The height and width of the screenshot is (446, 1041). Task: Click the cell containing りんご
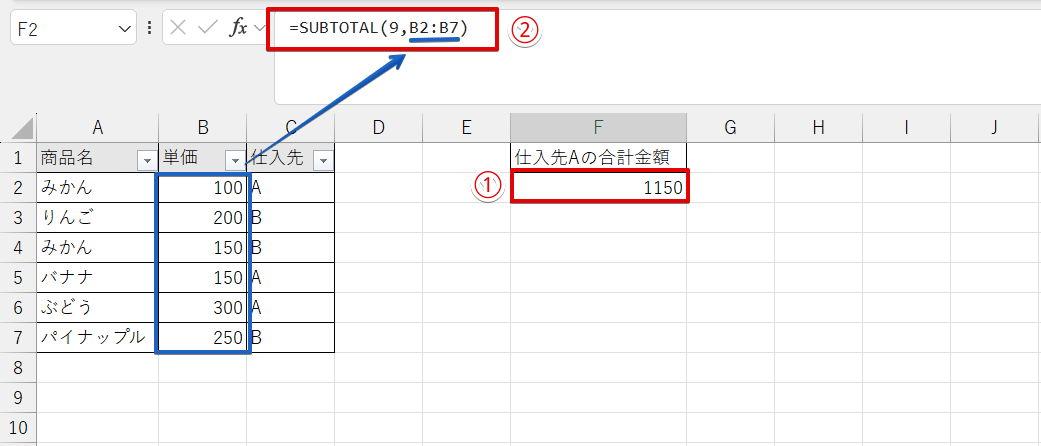97,218
